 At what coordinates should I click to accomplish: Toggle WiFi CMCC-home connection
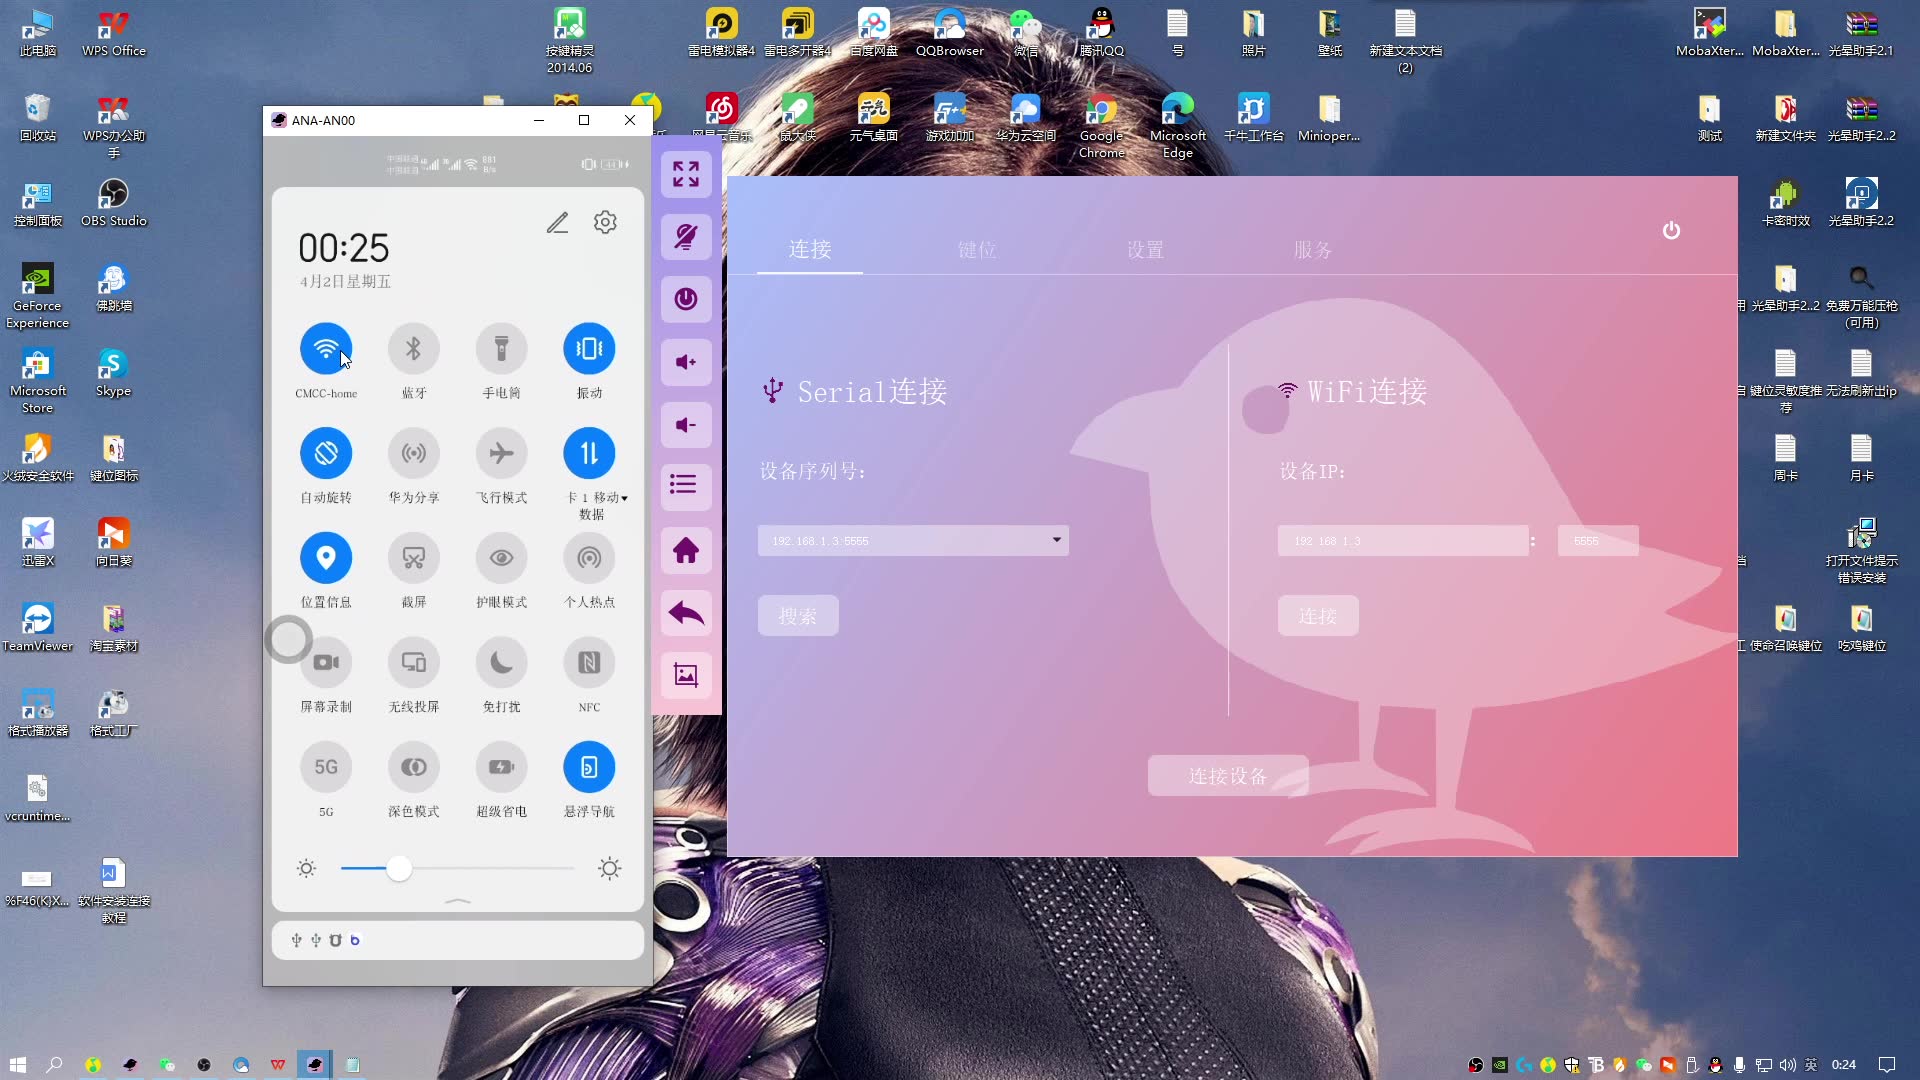pyautogui.click(x=326, y=348)
